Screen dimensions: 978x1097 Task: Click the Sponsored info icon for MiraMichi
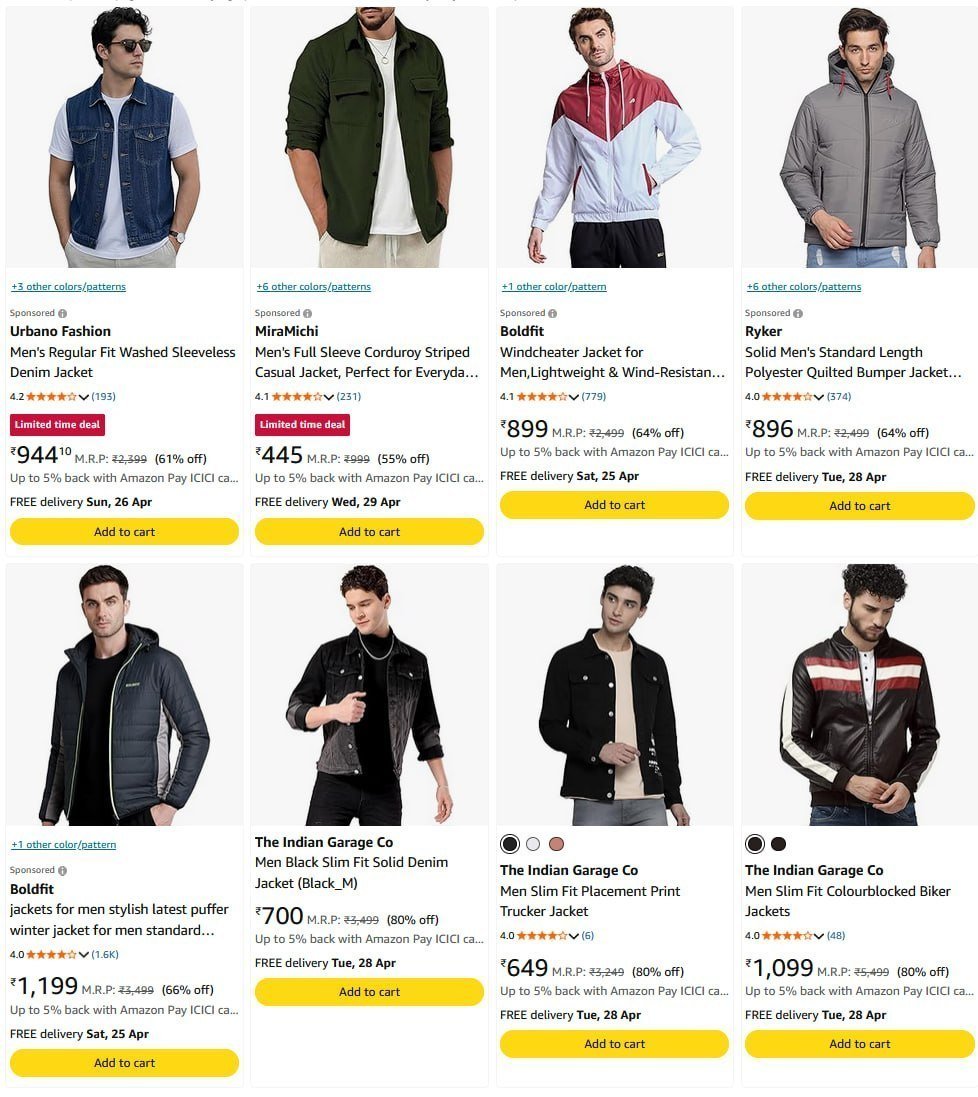(307, 313)
